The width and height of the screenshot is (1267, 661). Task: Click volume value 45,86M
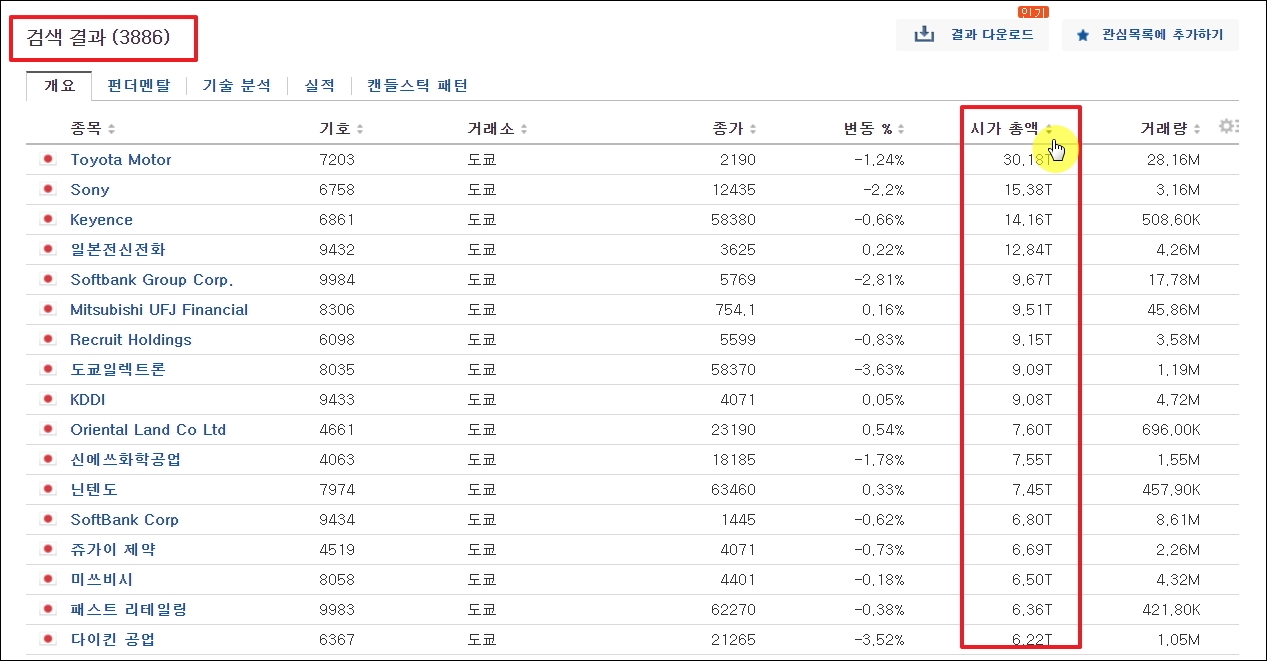pos(1174,310)
